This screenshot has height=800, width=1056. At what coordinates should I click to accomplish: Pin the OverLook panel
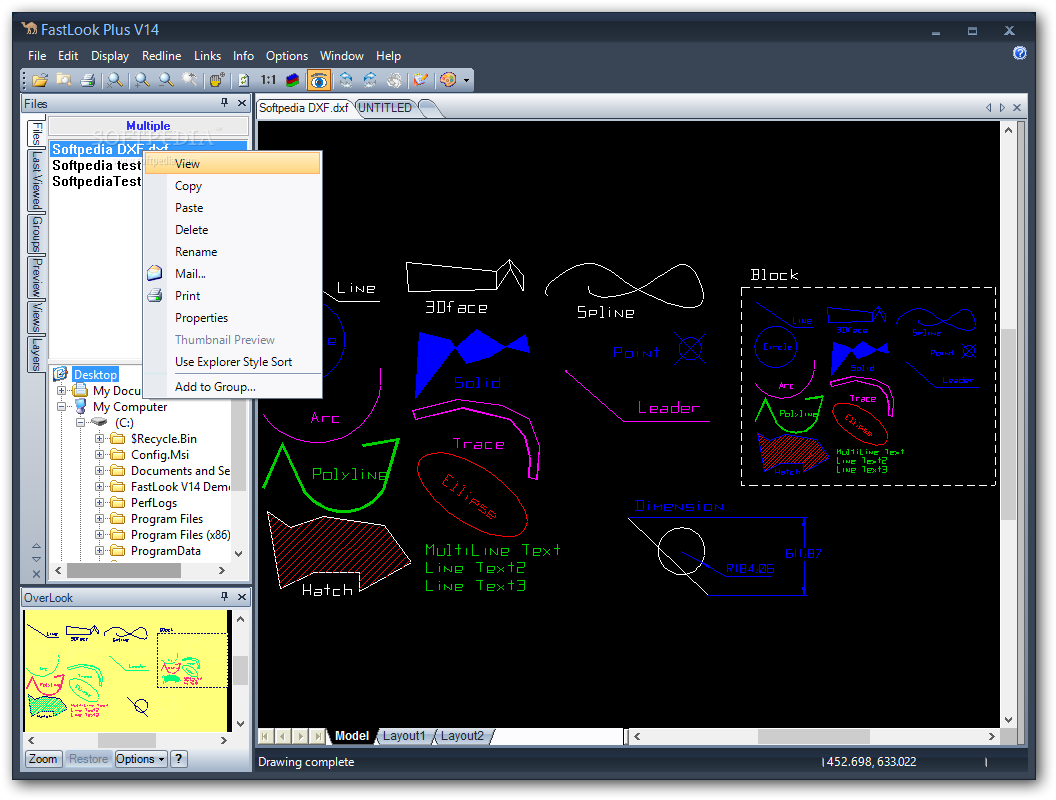pyautogui.click(x=224, y=597)
